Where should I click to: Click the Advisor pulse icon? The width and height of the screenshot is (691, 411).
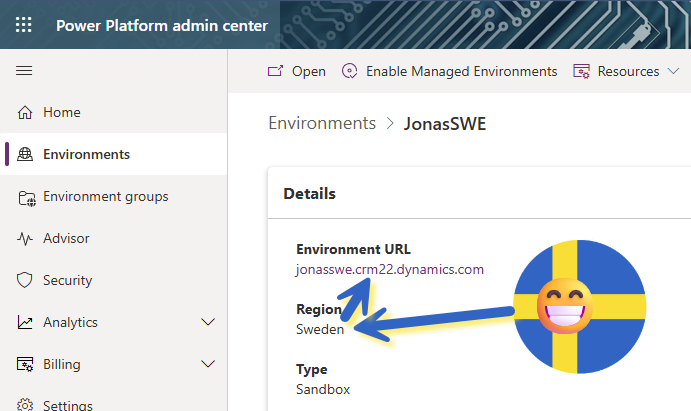25,238
